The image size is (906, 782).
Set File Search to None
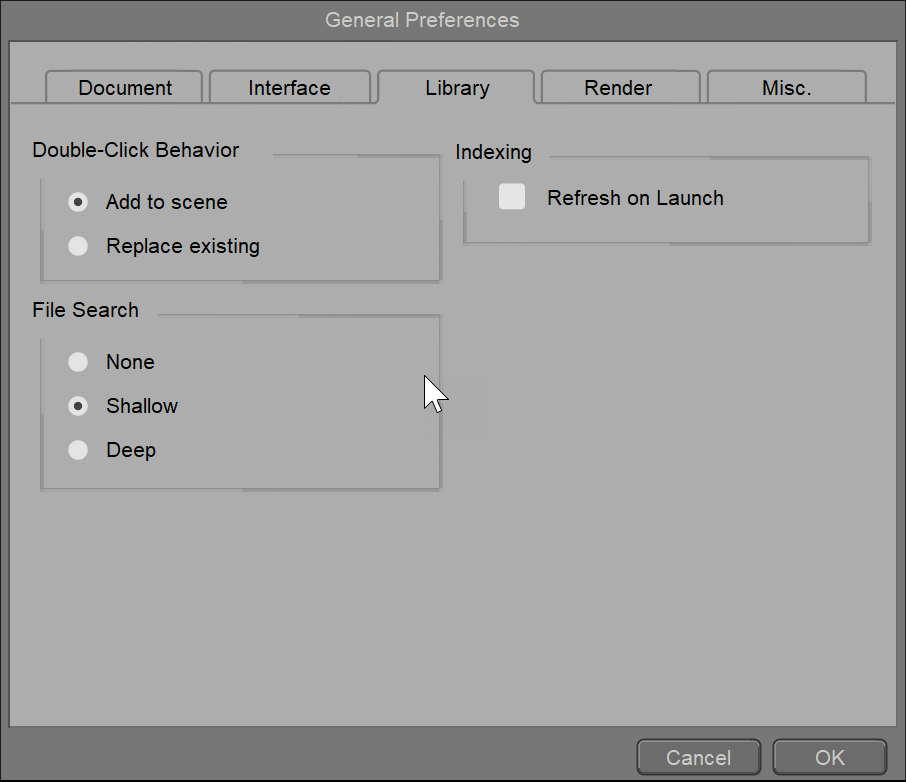pos(78,362)
